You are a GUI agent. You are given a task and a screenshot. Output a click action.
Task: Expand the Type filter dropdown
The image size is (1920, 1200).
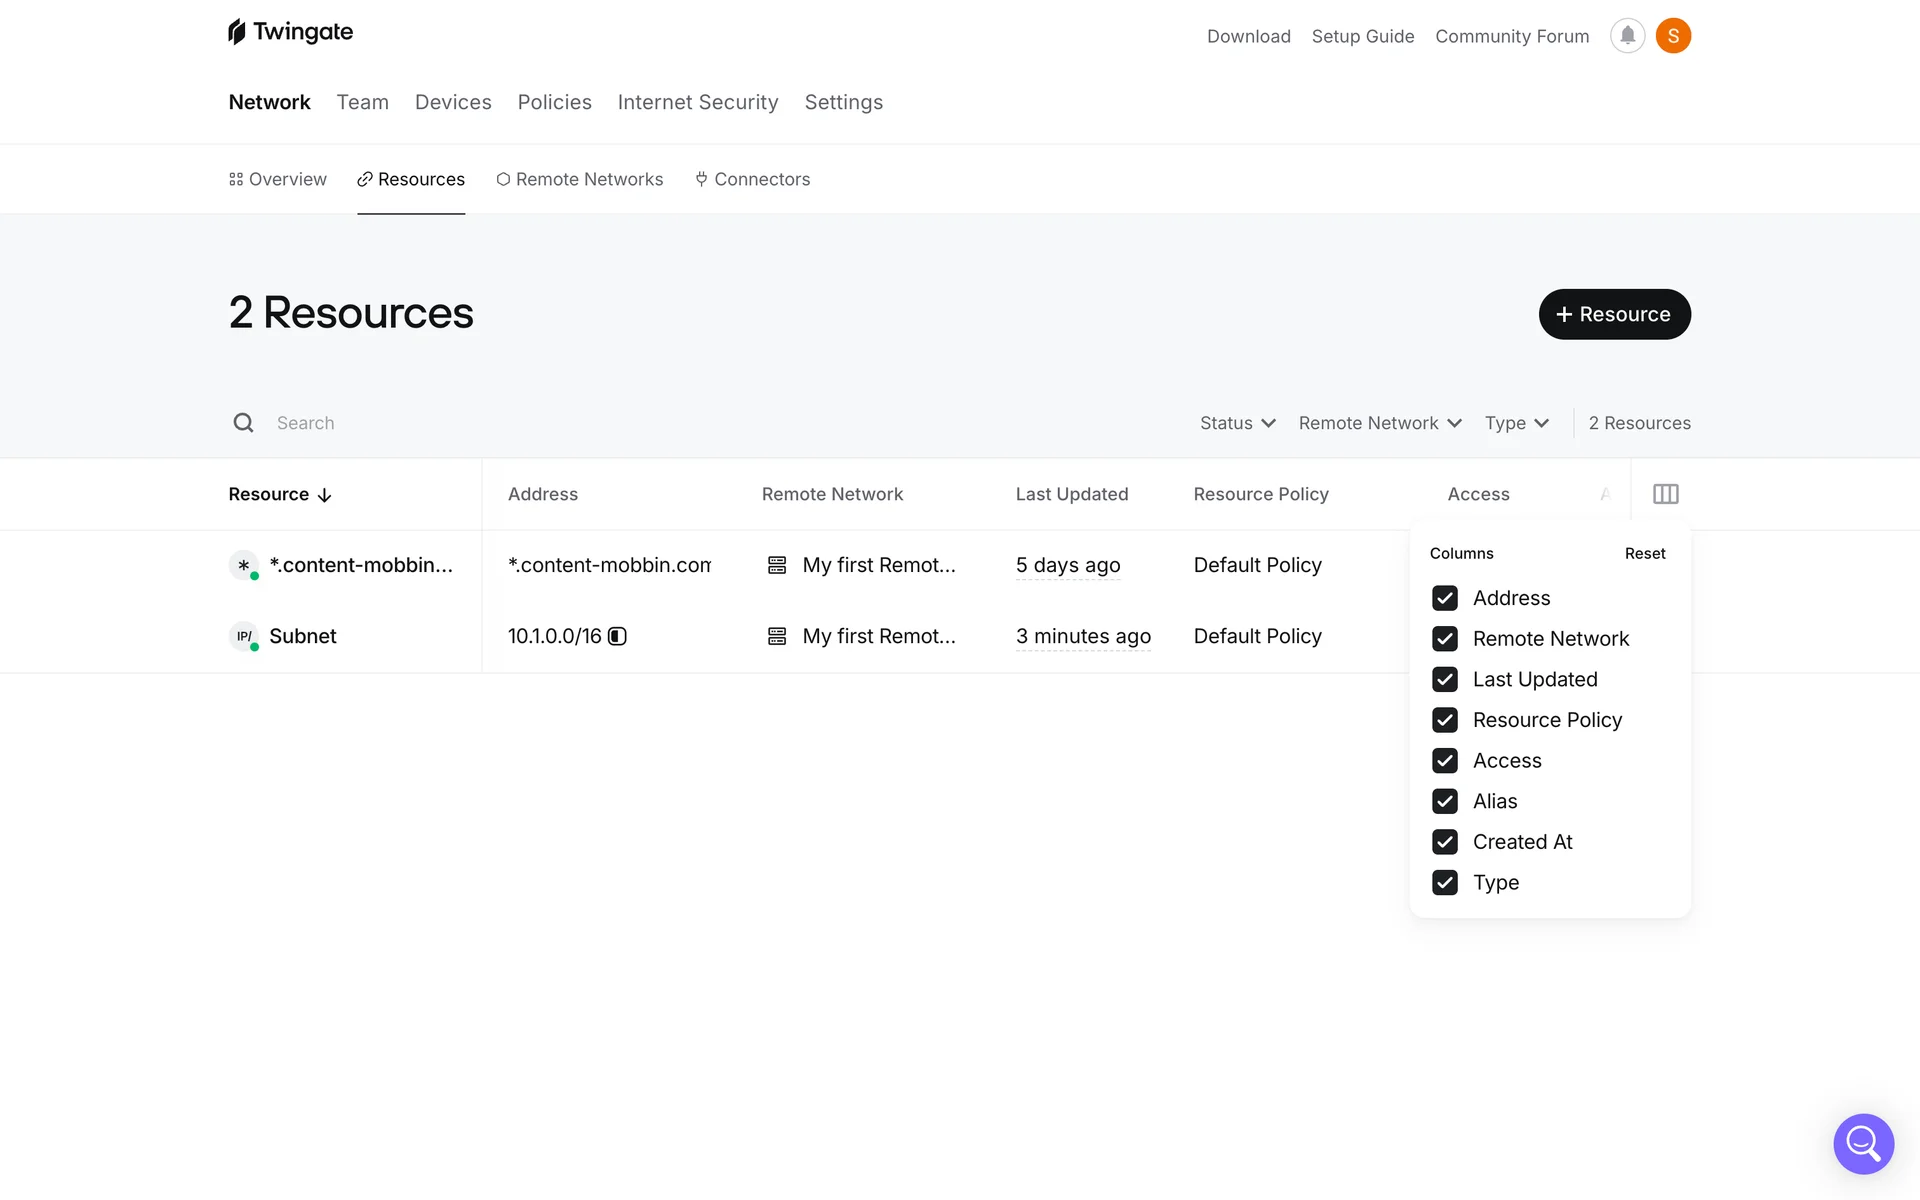pos(1516,423)
